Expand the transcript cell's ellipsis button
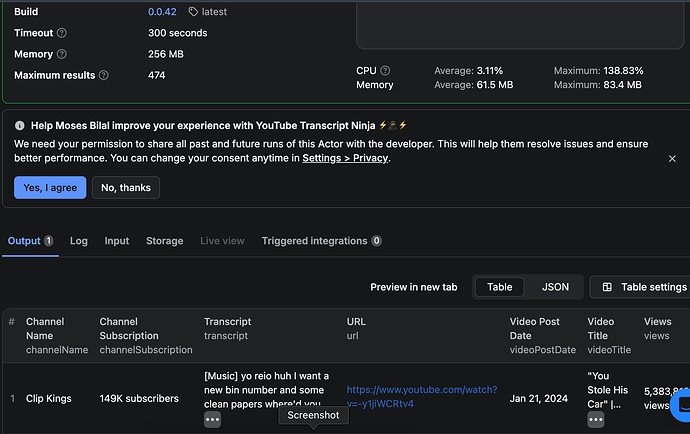The height and width of the screenshot is (434, 690). coord(212,421)
